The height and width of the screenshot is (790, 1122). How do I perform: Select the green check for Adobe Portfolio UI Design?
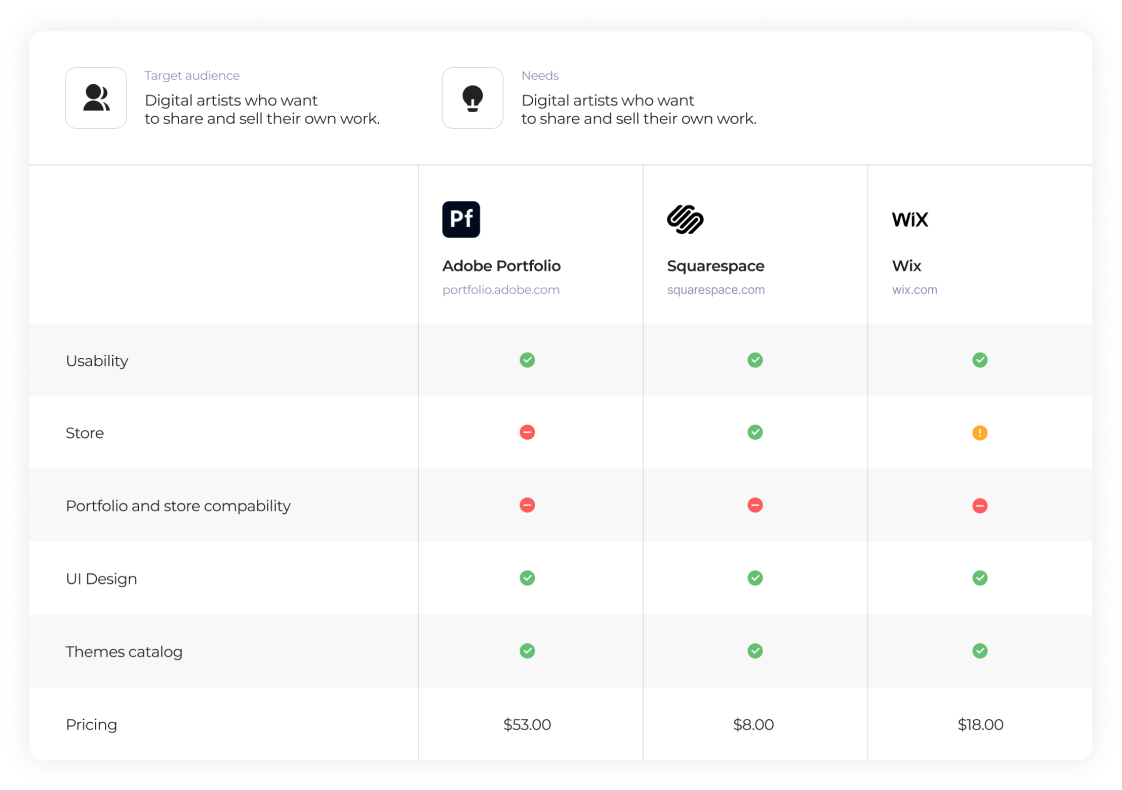point(527,578)
